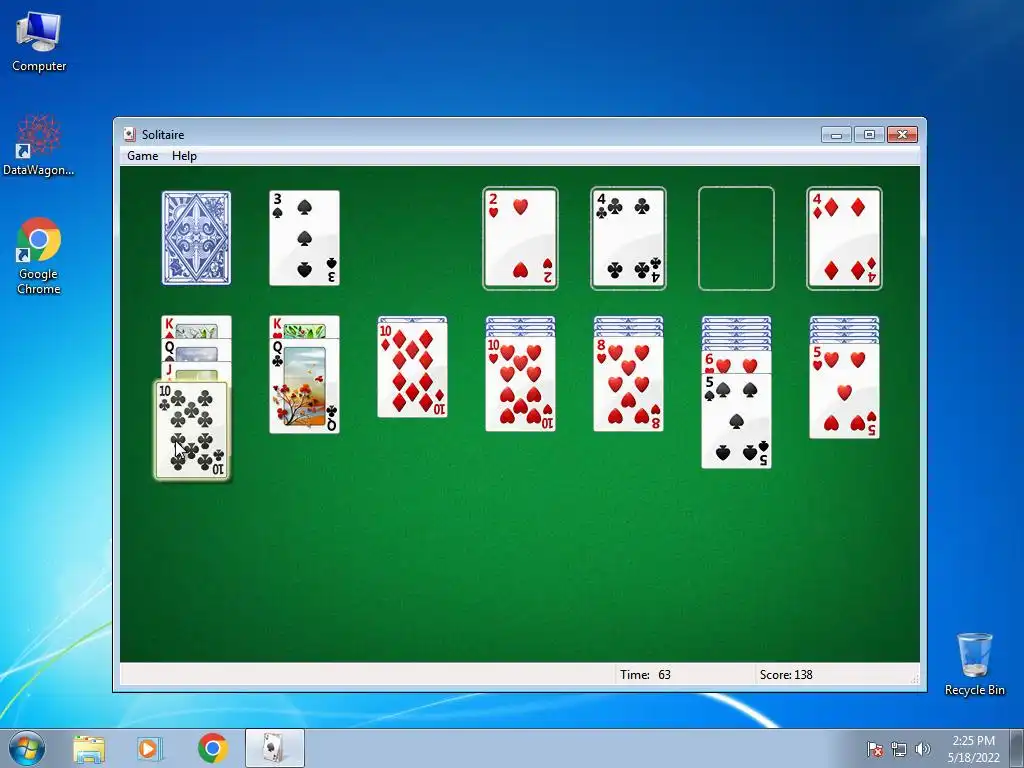The height and width of the screenshot is (768, 1024).
Task: Open Google Chrome desktop shortcut
Action: point(39,256)
